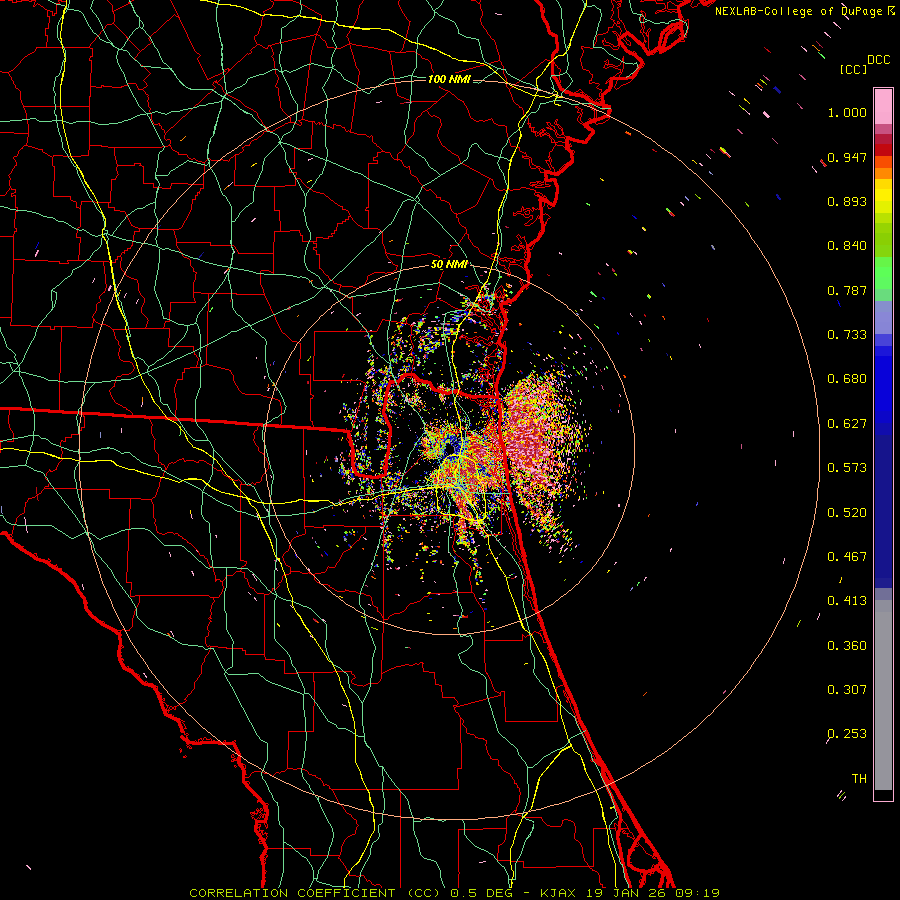The height and width of the screenshot is (900, 900).
Task: Click the 0.520 legend value
Action: (847, 513)
